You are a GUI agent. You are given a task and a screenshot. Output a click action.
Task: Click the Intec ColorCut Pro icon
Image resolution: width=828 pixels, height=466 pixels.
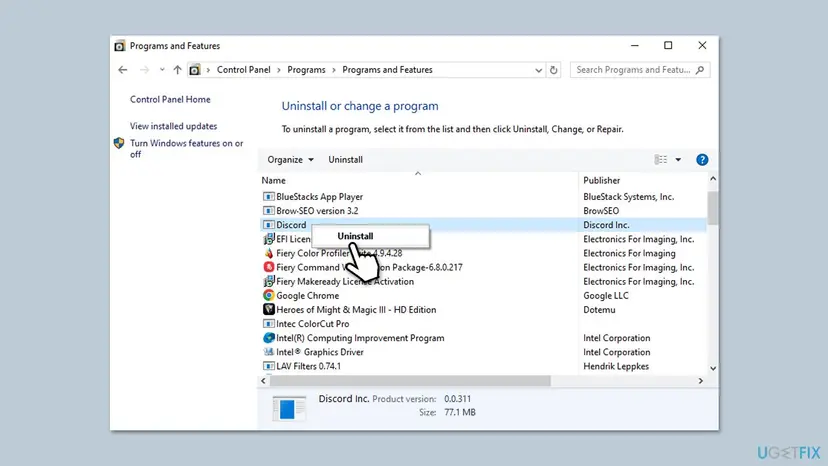coord(268,324)
